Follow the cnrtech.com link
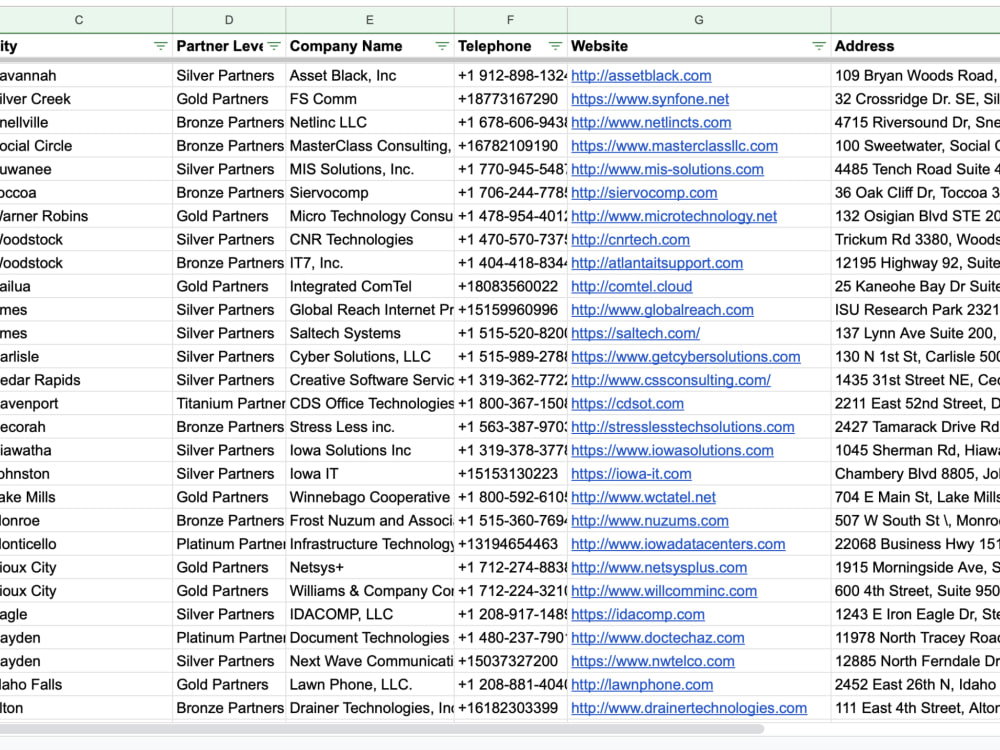The width and height of the screenshot is (1000, 750). (x=630, y=240)
